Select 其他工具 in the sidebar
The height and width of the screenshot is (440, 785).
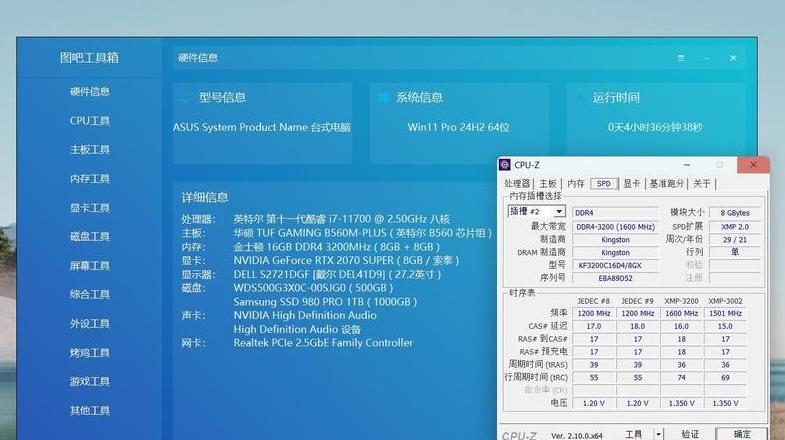90,410
